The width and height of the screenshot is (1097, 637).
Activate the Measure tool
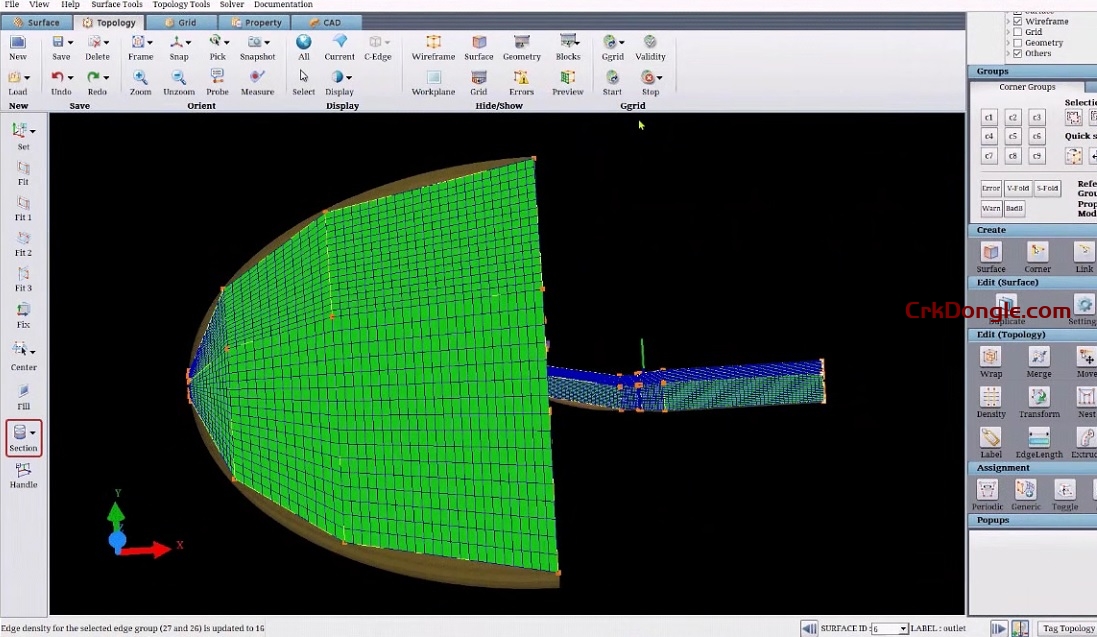coord(257,80)
